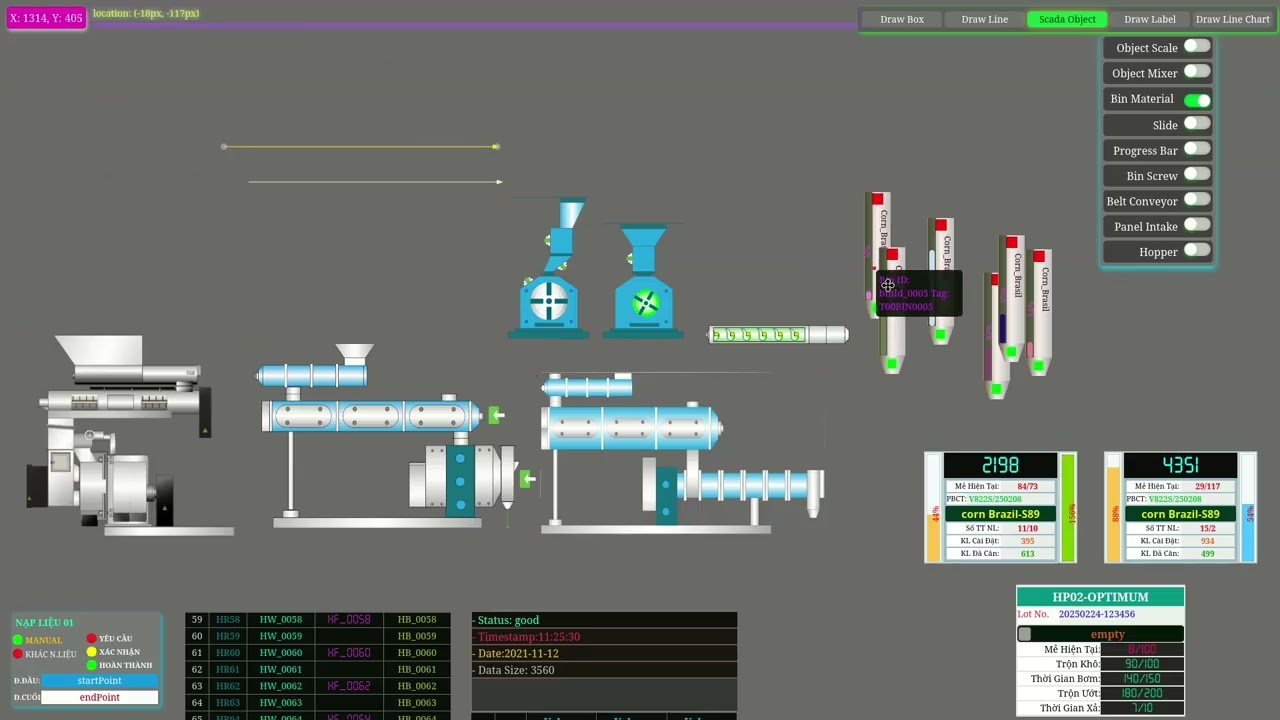Viewport: 1280px width, 720px height.
Task: Click the 4351 weight display
Action: pyautogui.click(x=1180, y=465)
